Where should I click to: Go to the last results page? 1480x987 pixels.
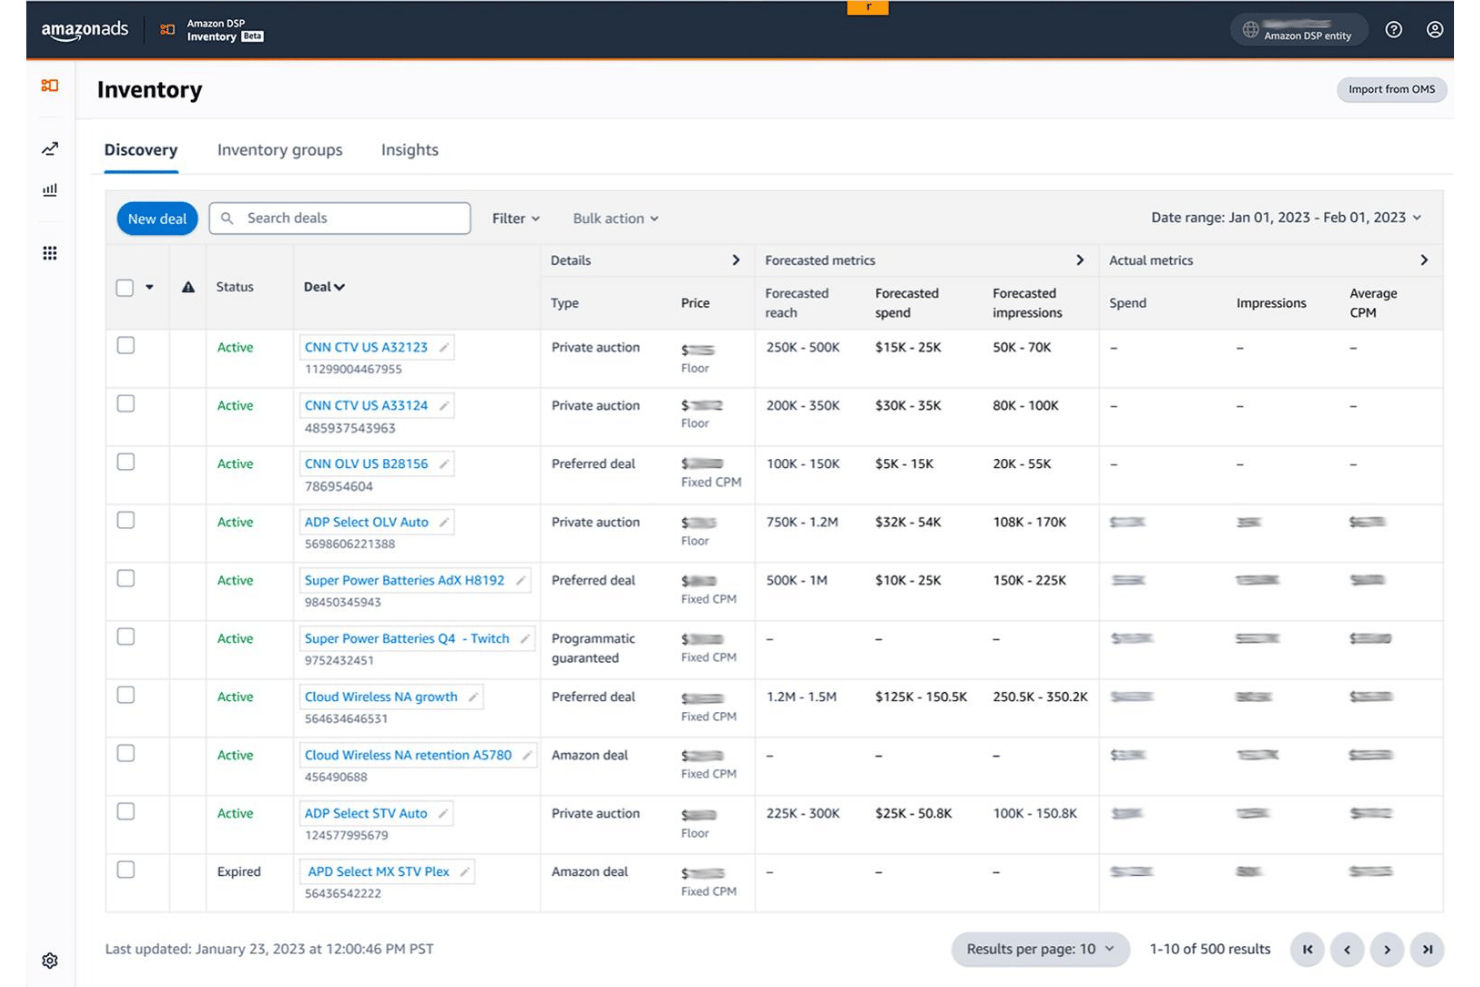(x=1427, y=949)
